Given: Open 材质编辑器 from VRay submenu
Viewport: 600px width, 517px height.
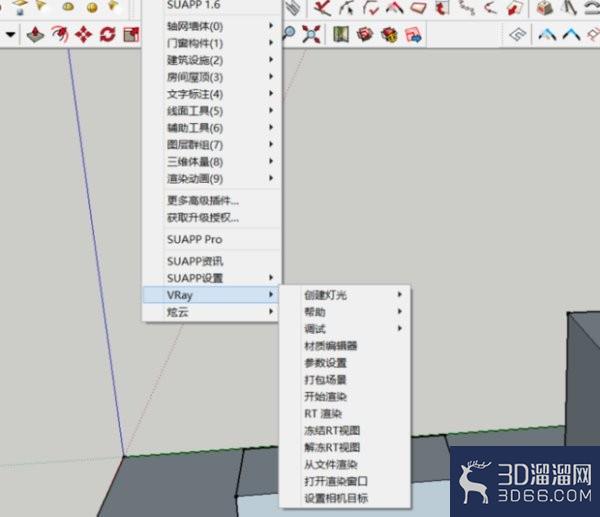Looking at the screenshot, I should click(345, 346).
